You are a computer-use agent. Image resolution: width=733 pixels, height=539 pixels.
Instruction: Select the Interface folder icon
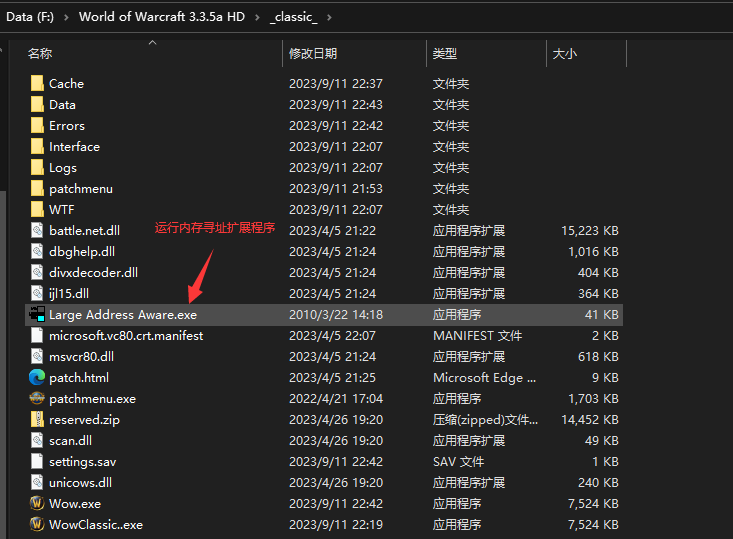pyautogui.click(x=37, y=147)
